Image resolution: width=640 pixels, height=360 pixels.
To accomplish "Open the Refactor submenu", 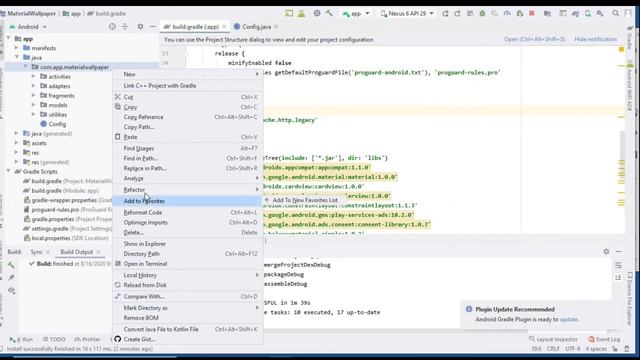I will 188,190.
